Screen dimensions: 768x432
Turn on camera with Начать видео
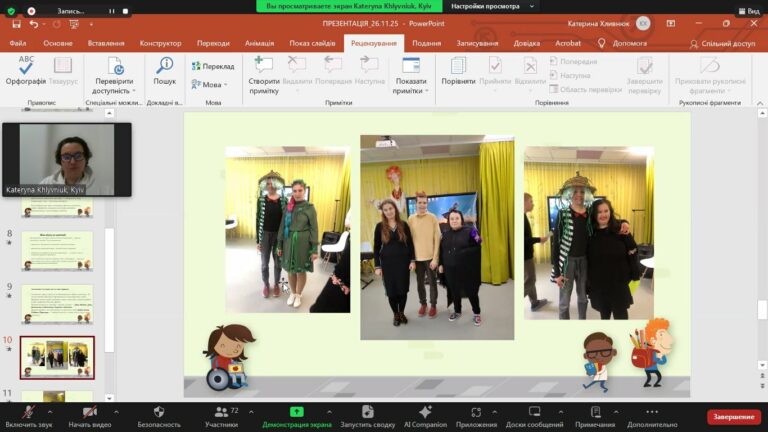[89, 416]
